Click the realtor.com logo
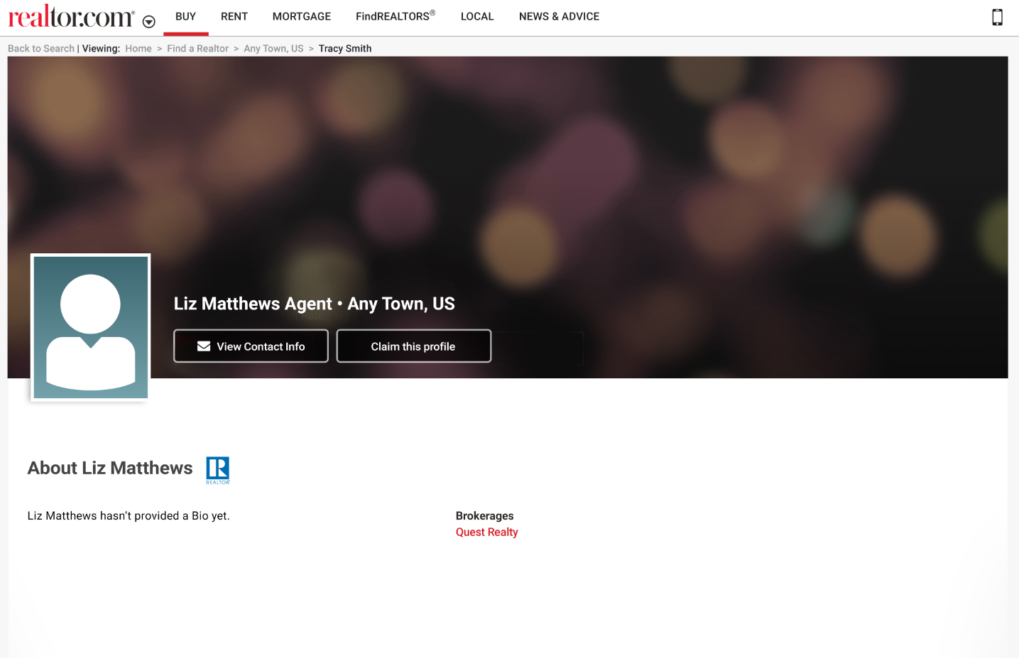The image size is (1019, 658). [x=71, y=17]
